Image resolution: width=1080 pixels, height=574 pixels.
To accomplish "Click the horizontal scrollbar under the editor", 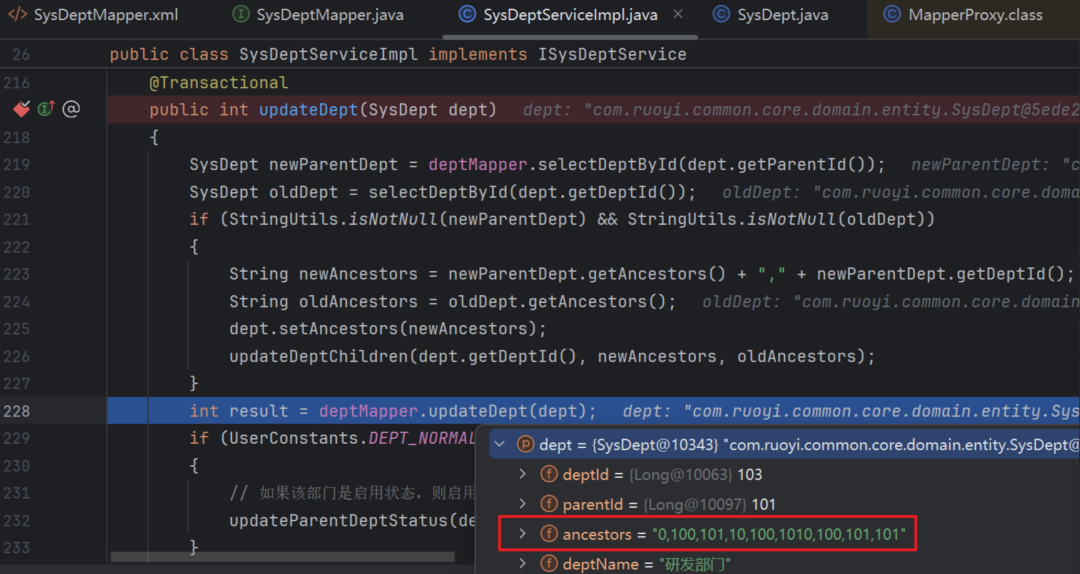I will point(282,556).
